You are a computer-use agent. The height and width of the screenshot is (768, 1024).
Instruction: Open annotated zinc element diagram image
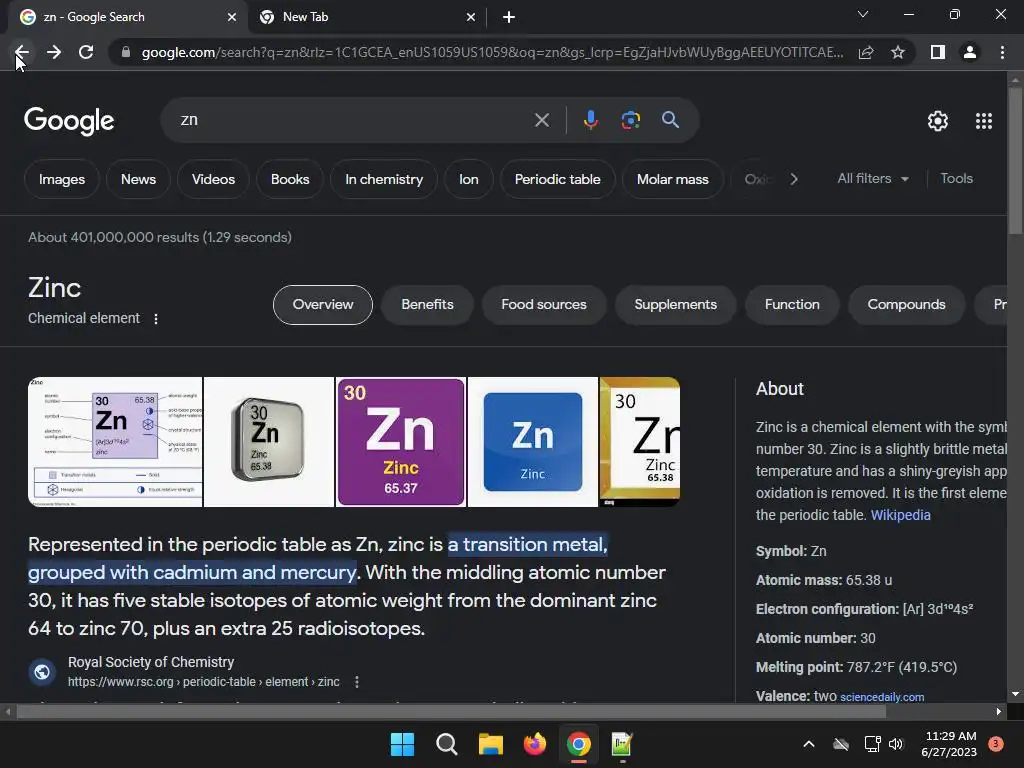[115, 441]
